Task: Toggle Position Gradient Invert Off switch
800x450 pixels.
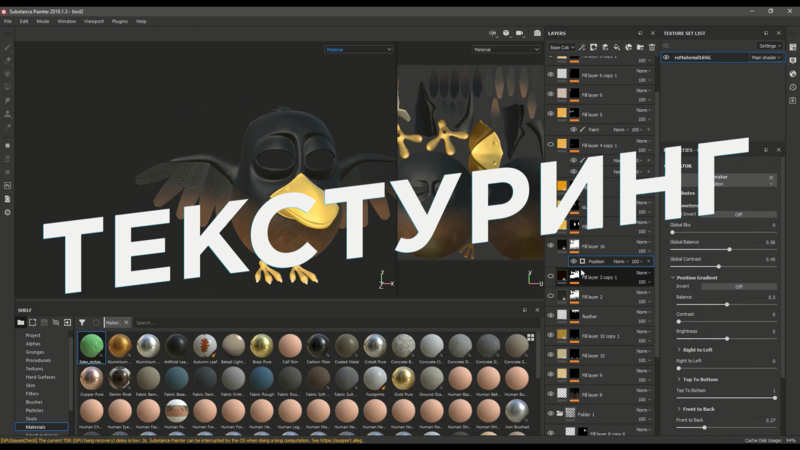Action: [x=739, y=287]
